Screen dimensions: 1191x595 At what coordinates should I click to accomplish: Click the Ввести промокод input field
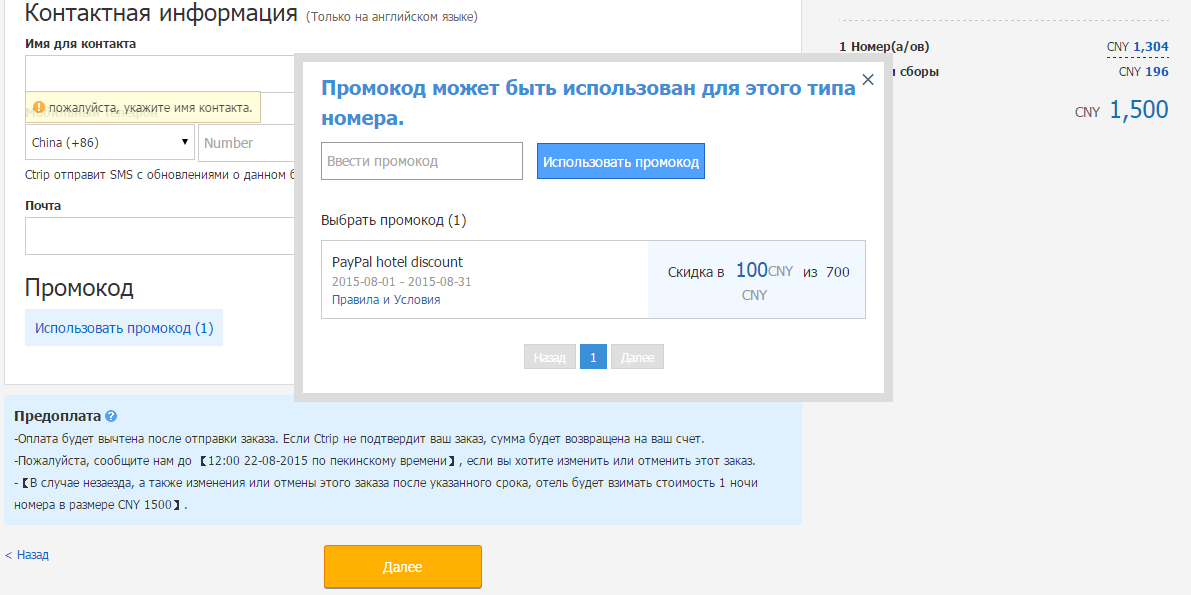(422, 161)
